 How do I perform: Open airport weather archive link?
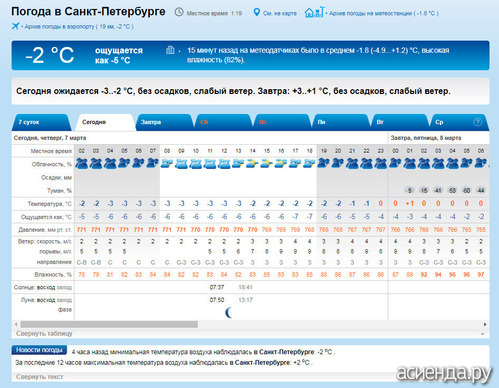coord(79,27)
